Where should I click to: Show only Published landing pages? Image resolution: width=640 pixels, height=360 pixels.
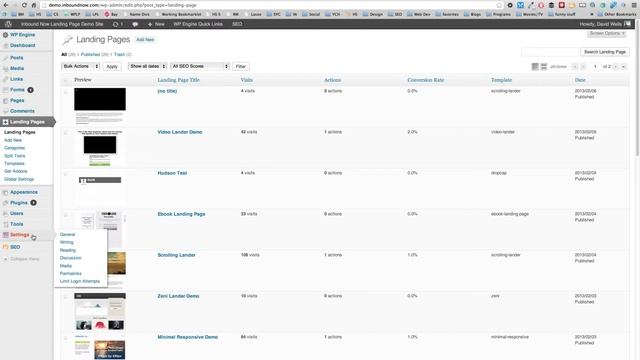click(x=90, y=54)
